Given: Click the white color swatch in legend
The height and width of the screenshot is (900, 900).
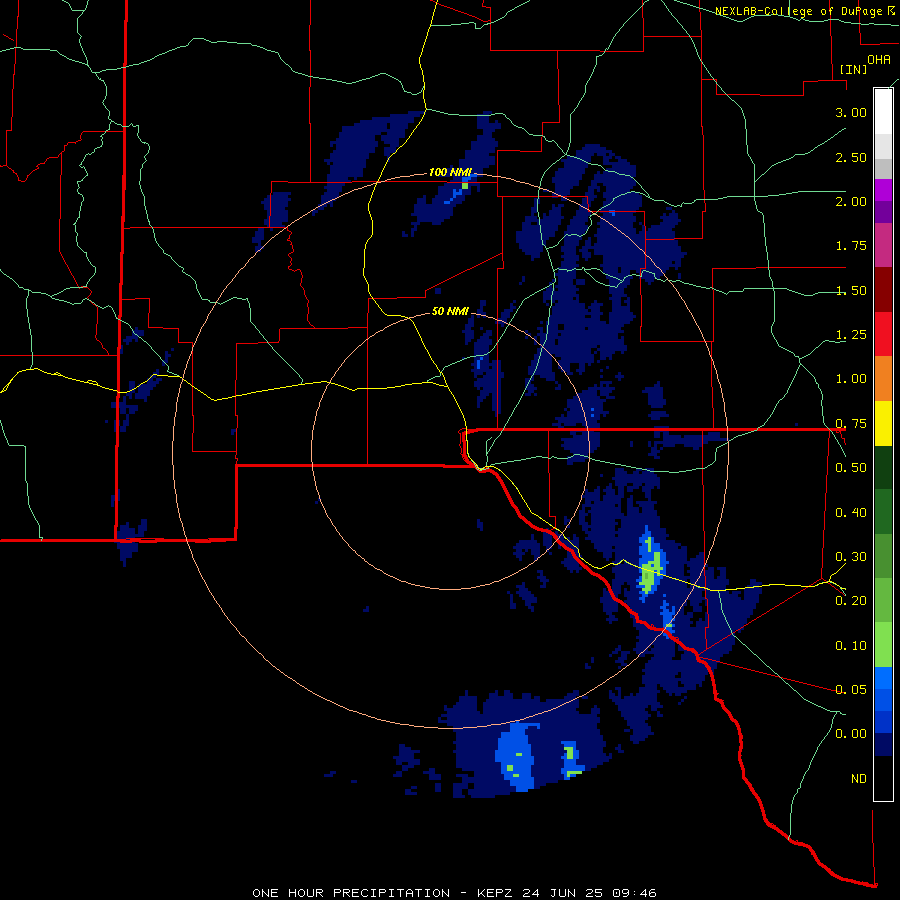Looking at the screenshot, I should 883,111.
